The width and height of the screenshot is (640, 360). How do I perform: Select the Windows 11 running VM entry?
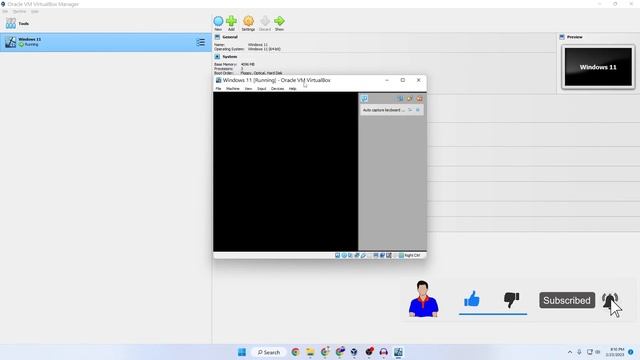[106, 42]
